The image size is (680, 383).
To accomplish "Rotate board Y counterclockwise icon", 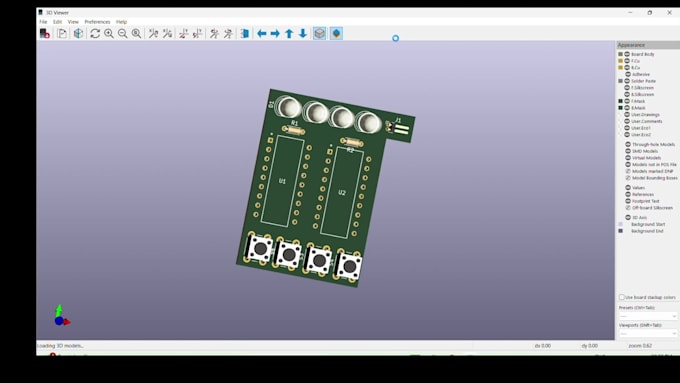I will (x=198, y=33).
